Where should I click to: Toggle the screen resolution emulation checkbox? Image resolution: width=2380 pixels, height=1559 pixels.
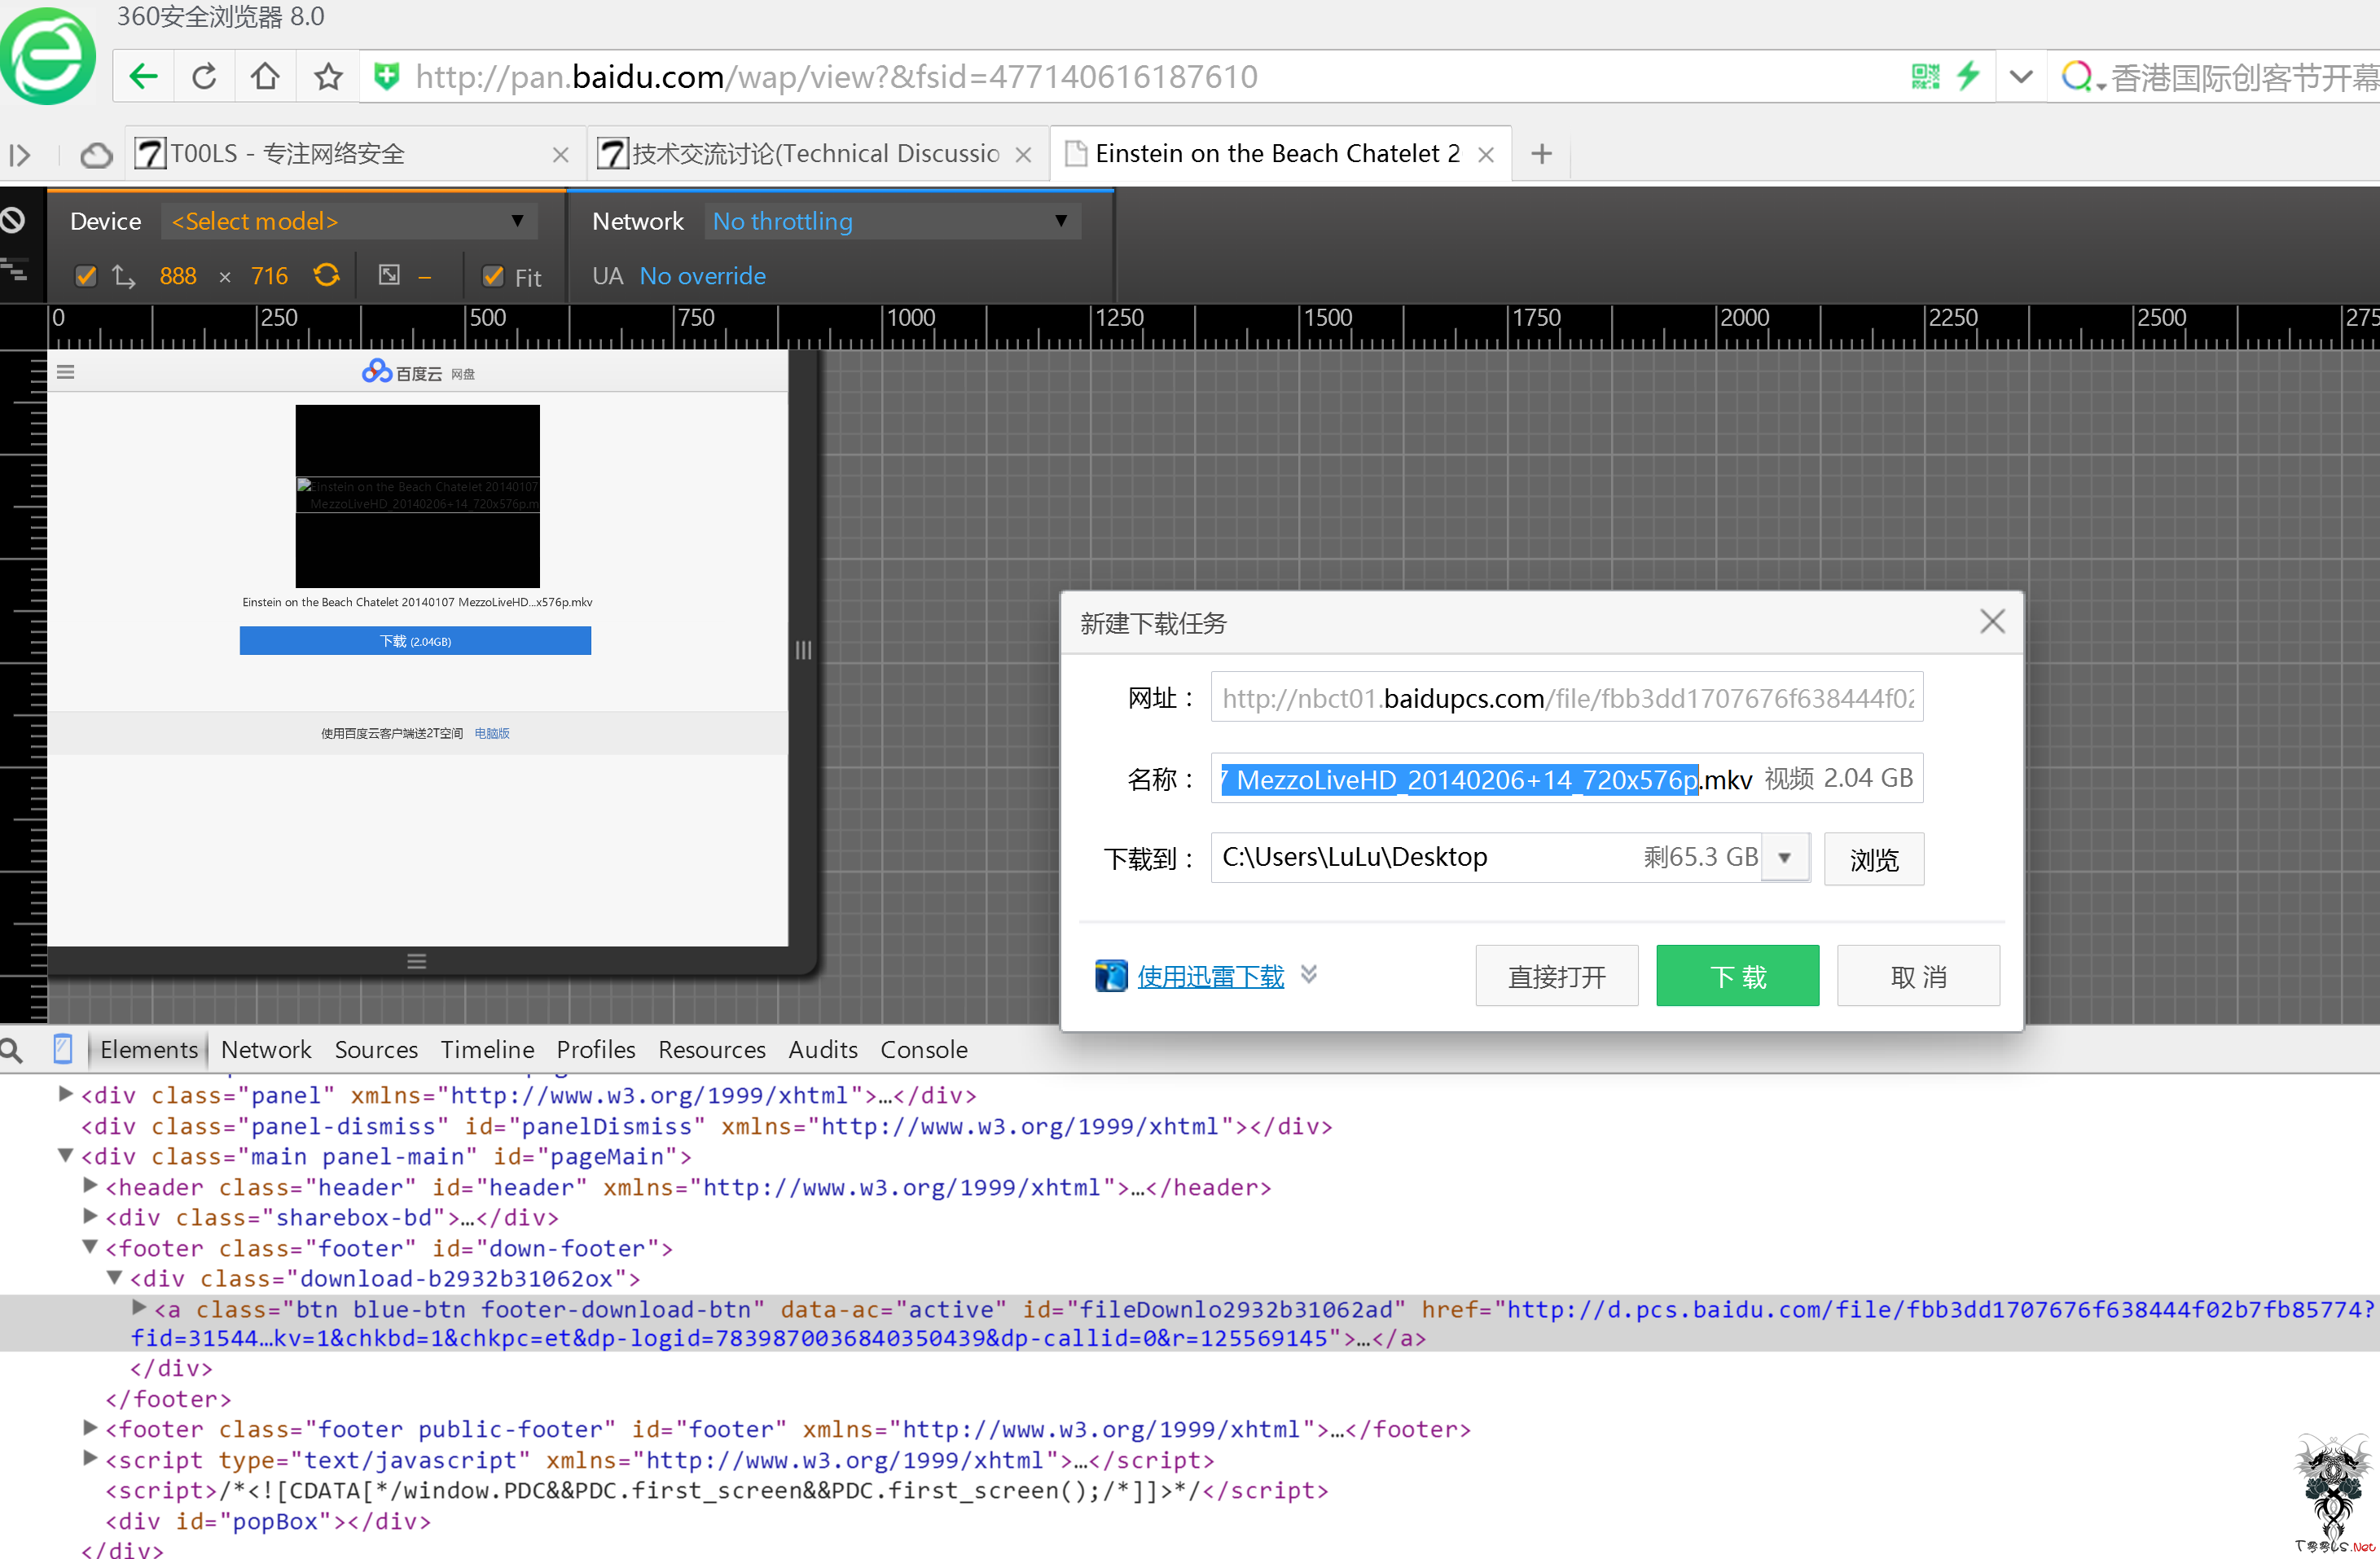tap(86, 276)
